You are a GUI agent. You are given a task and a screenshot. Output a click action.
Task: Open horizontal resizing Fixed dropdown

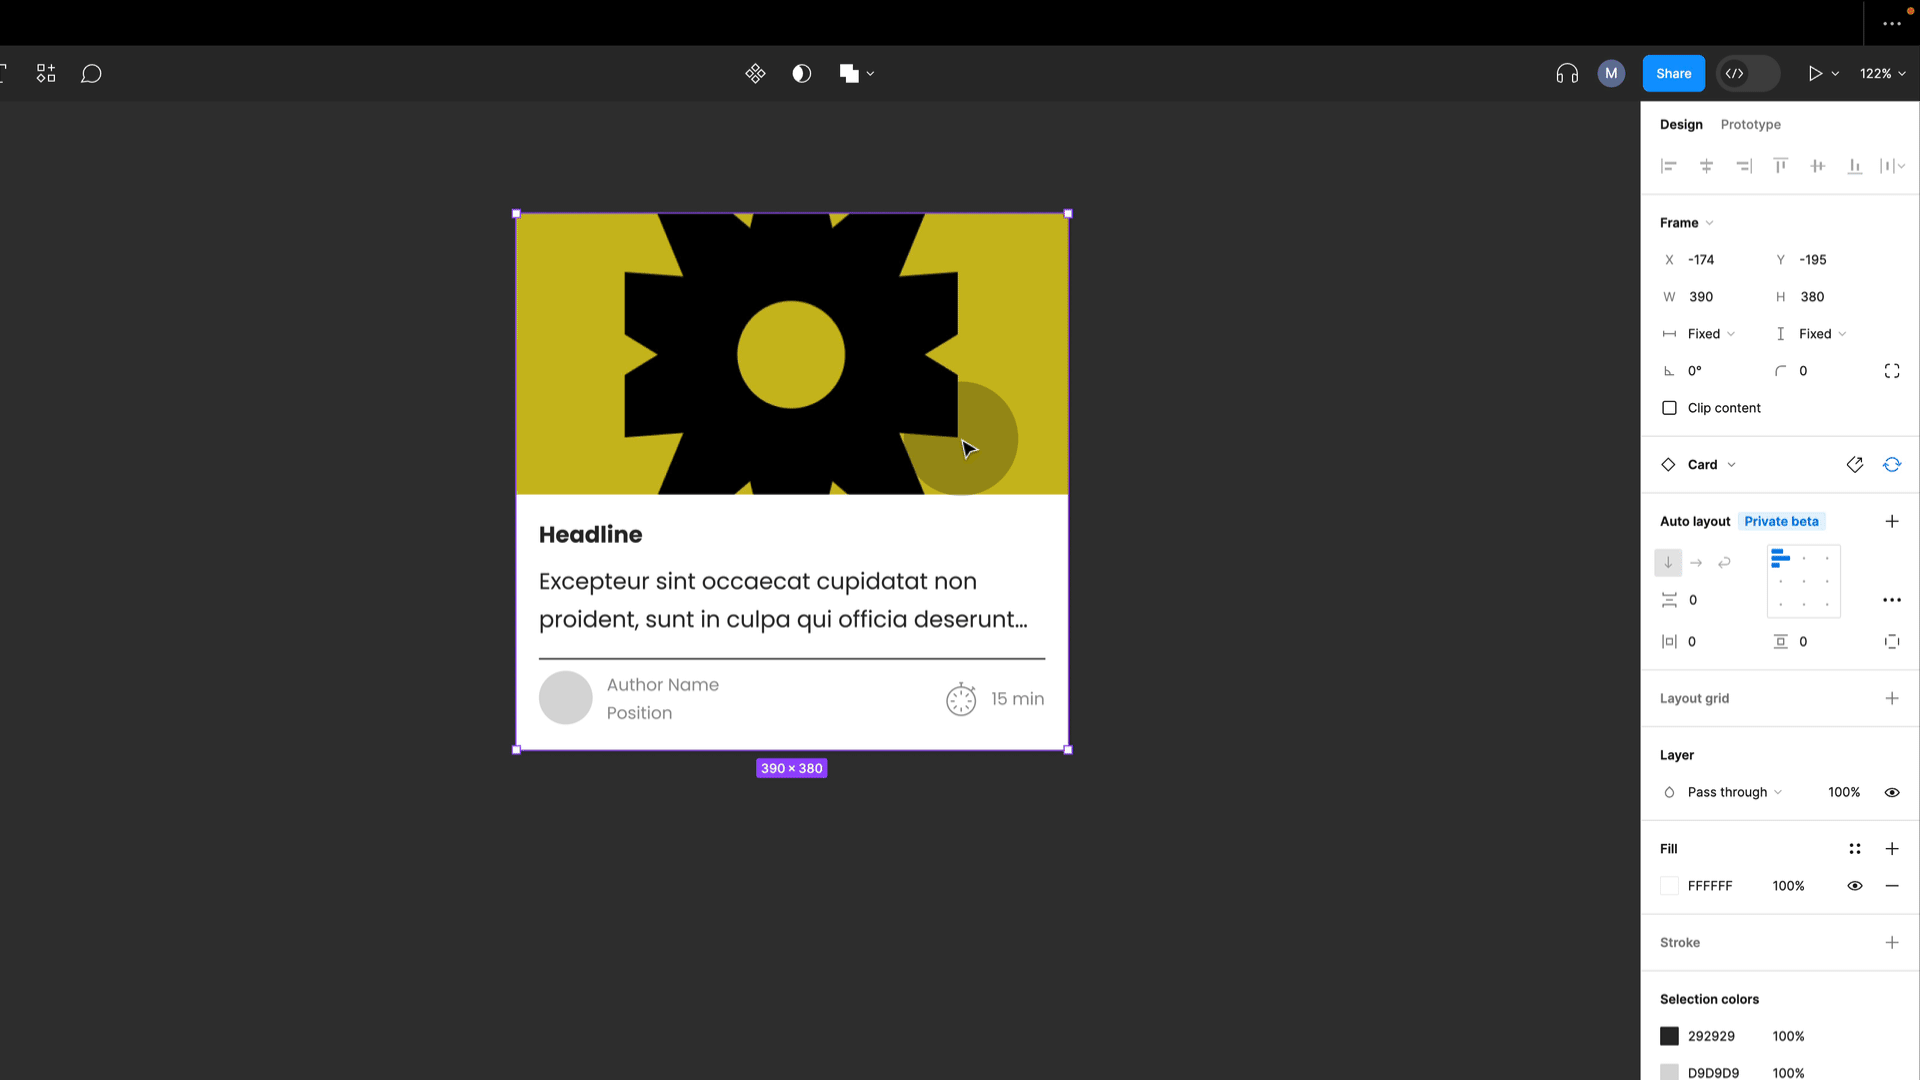point(1710,334)
